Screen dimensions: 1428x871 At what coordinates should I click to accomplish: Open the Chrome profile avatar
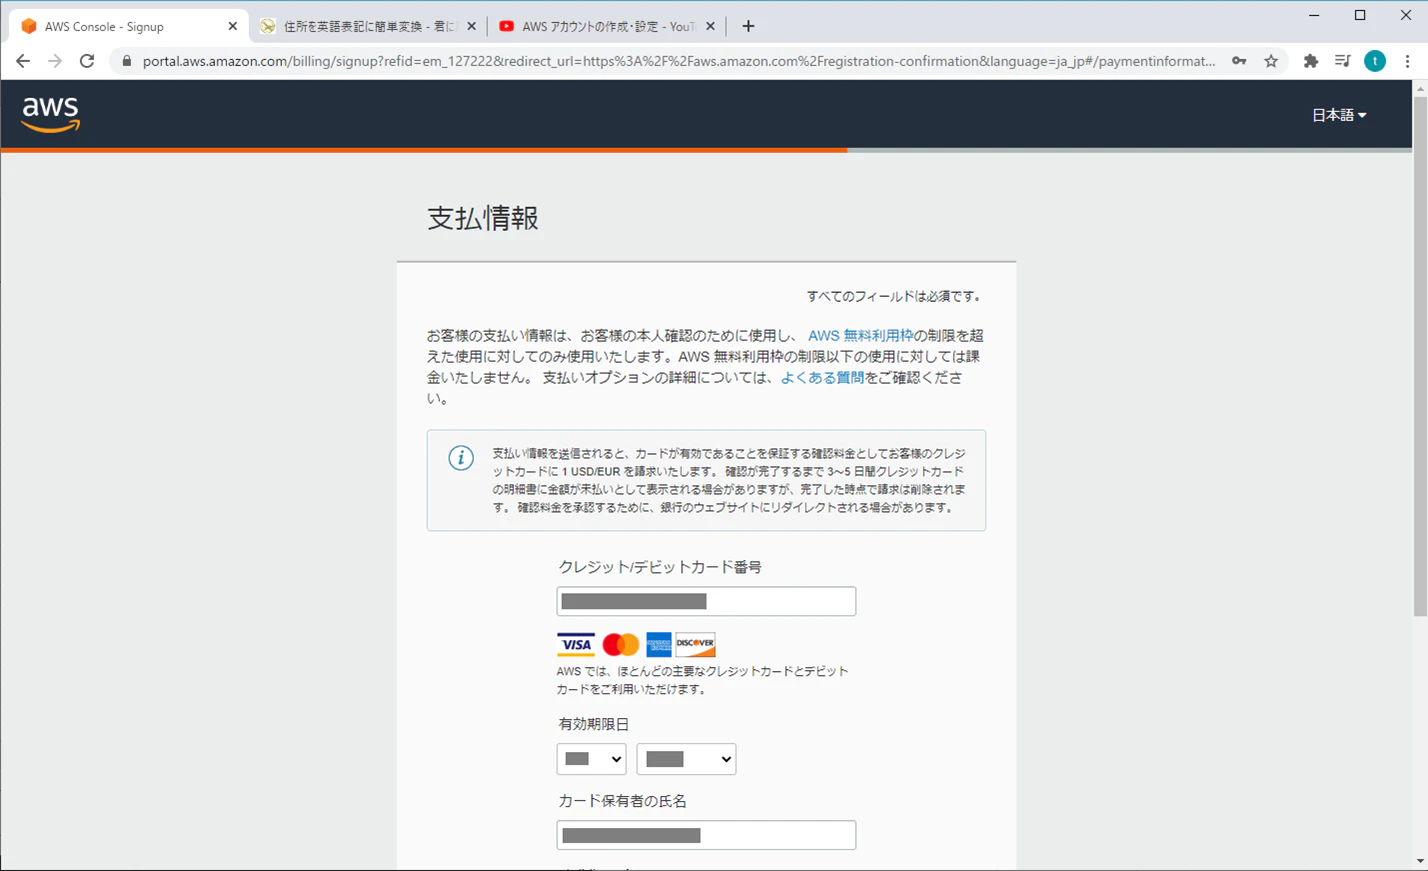(x=1375, y=61)
